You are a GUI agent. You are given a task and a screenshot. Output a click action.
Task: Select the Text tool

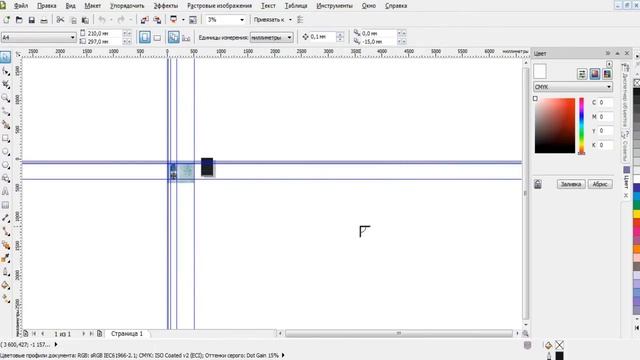6,192
